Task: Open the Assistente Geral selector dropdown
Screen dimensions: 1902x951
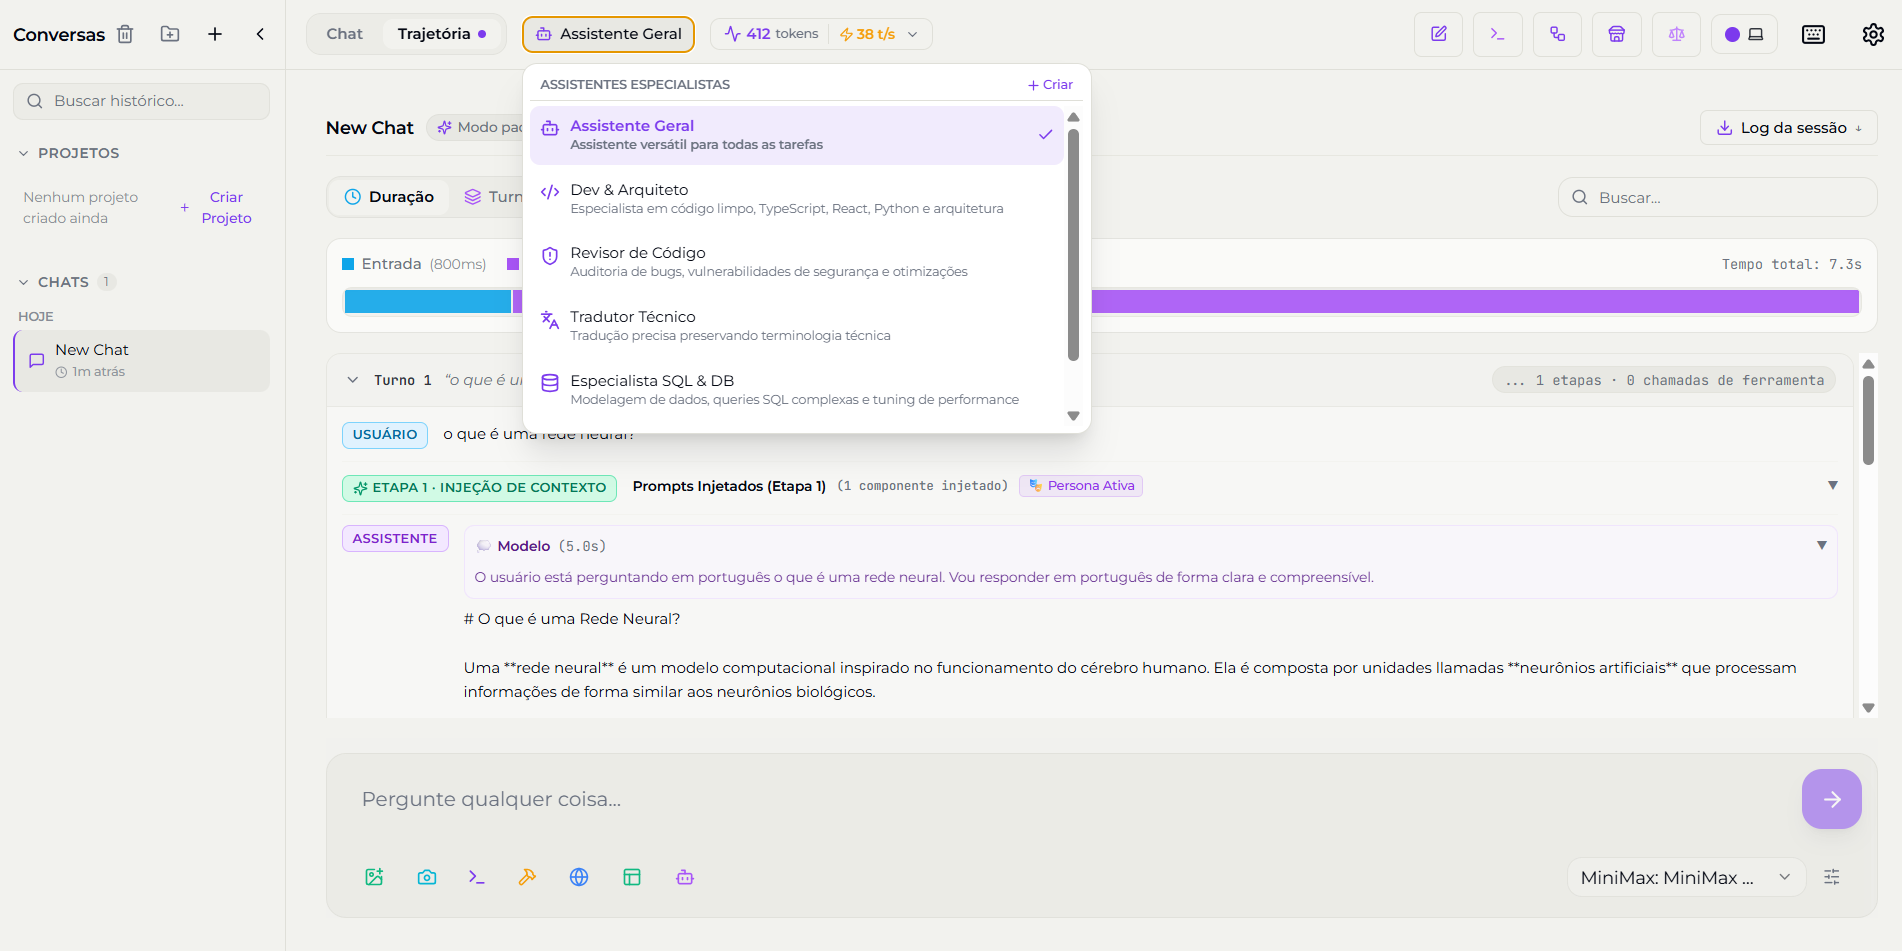Action: coord(608,34)
